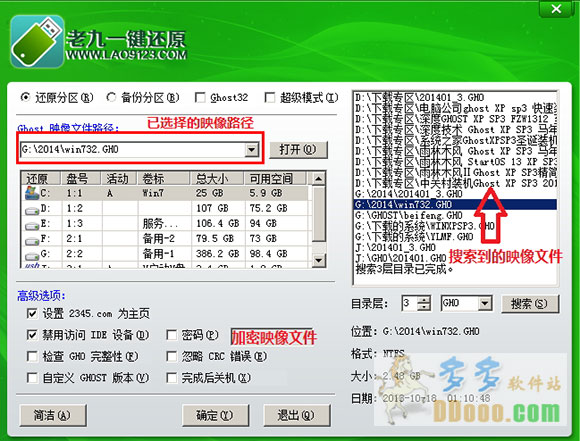Click the 还原 column header

40,179
